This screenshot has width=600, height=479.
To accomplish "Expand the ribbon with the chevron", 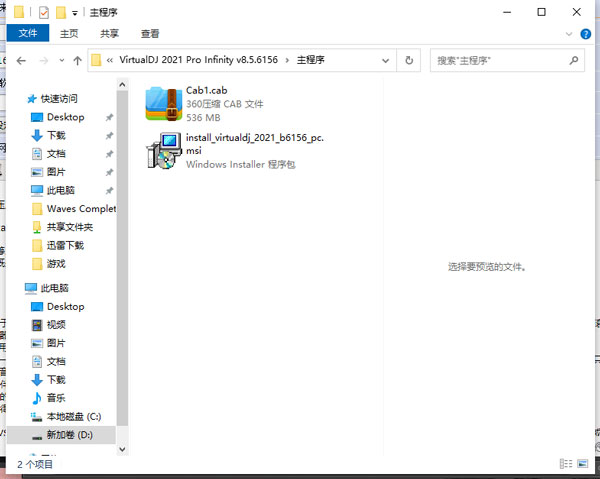I will click(569, 34).
